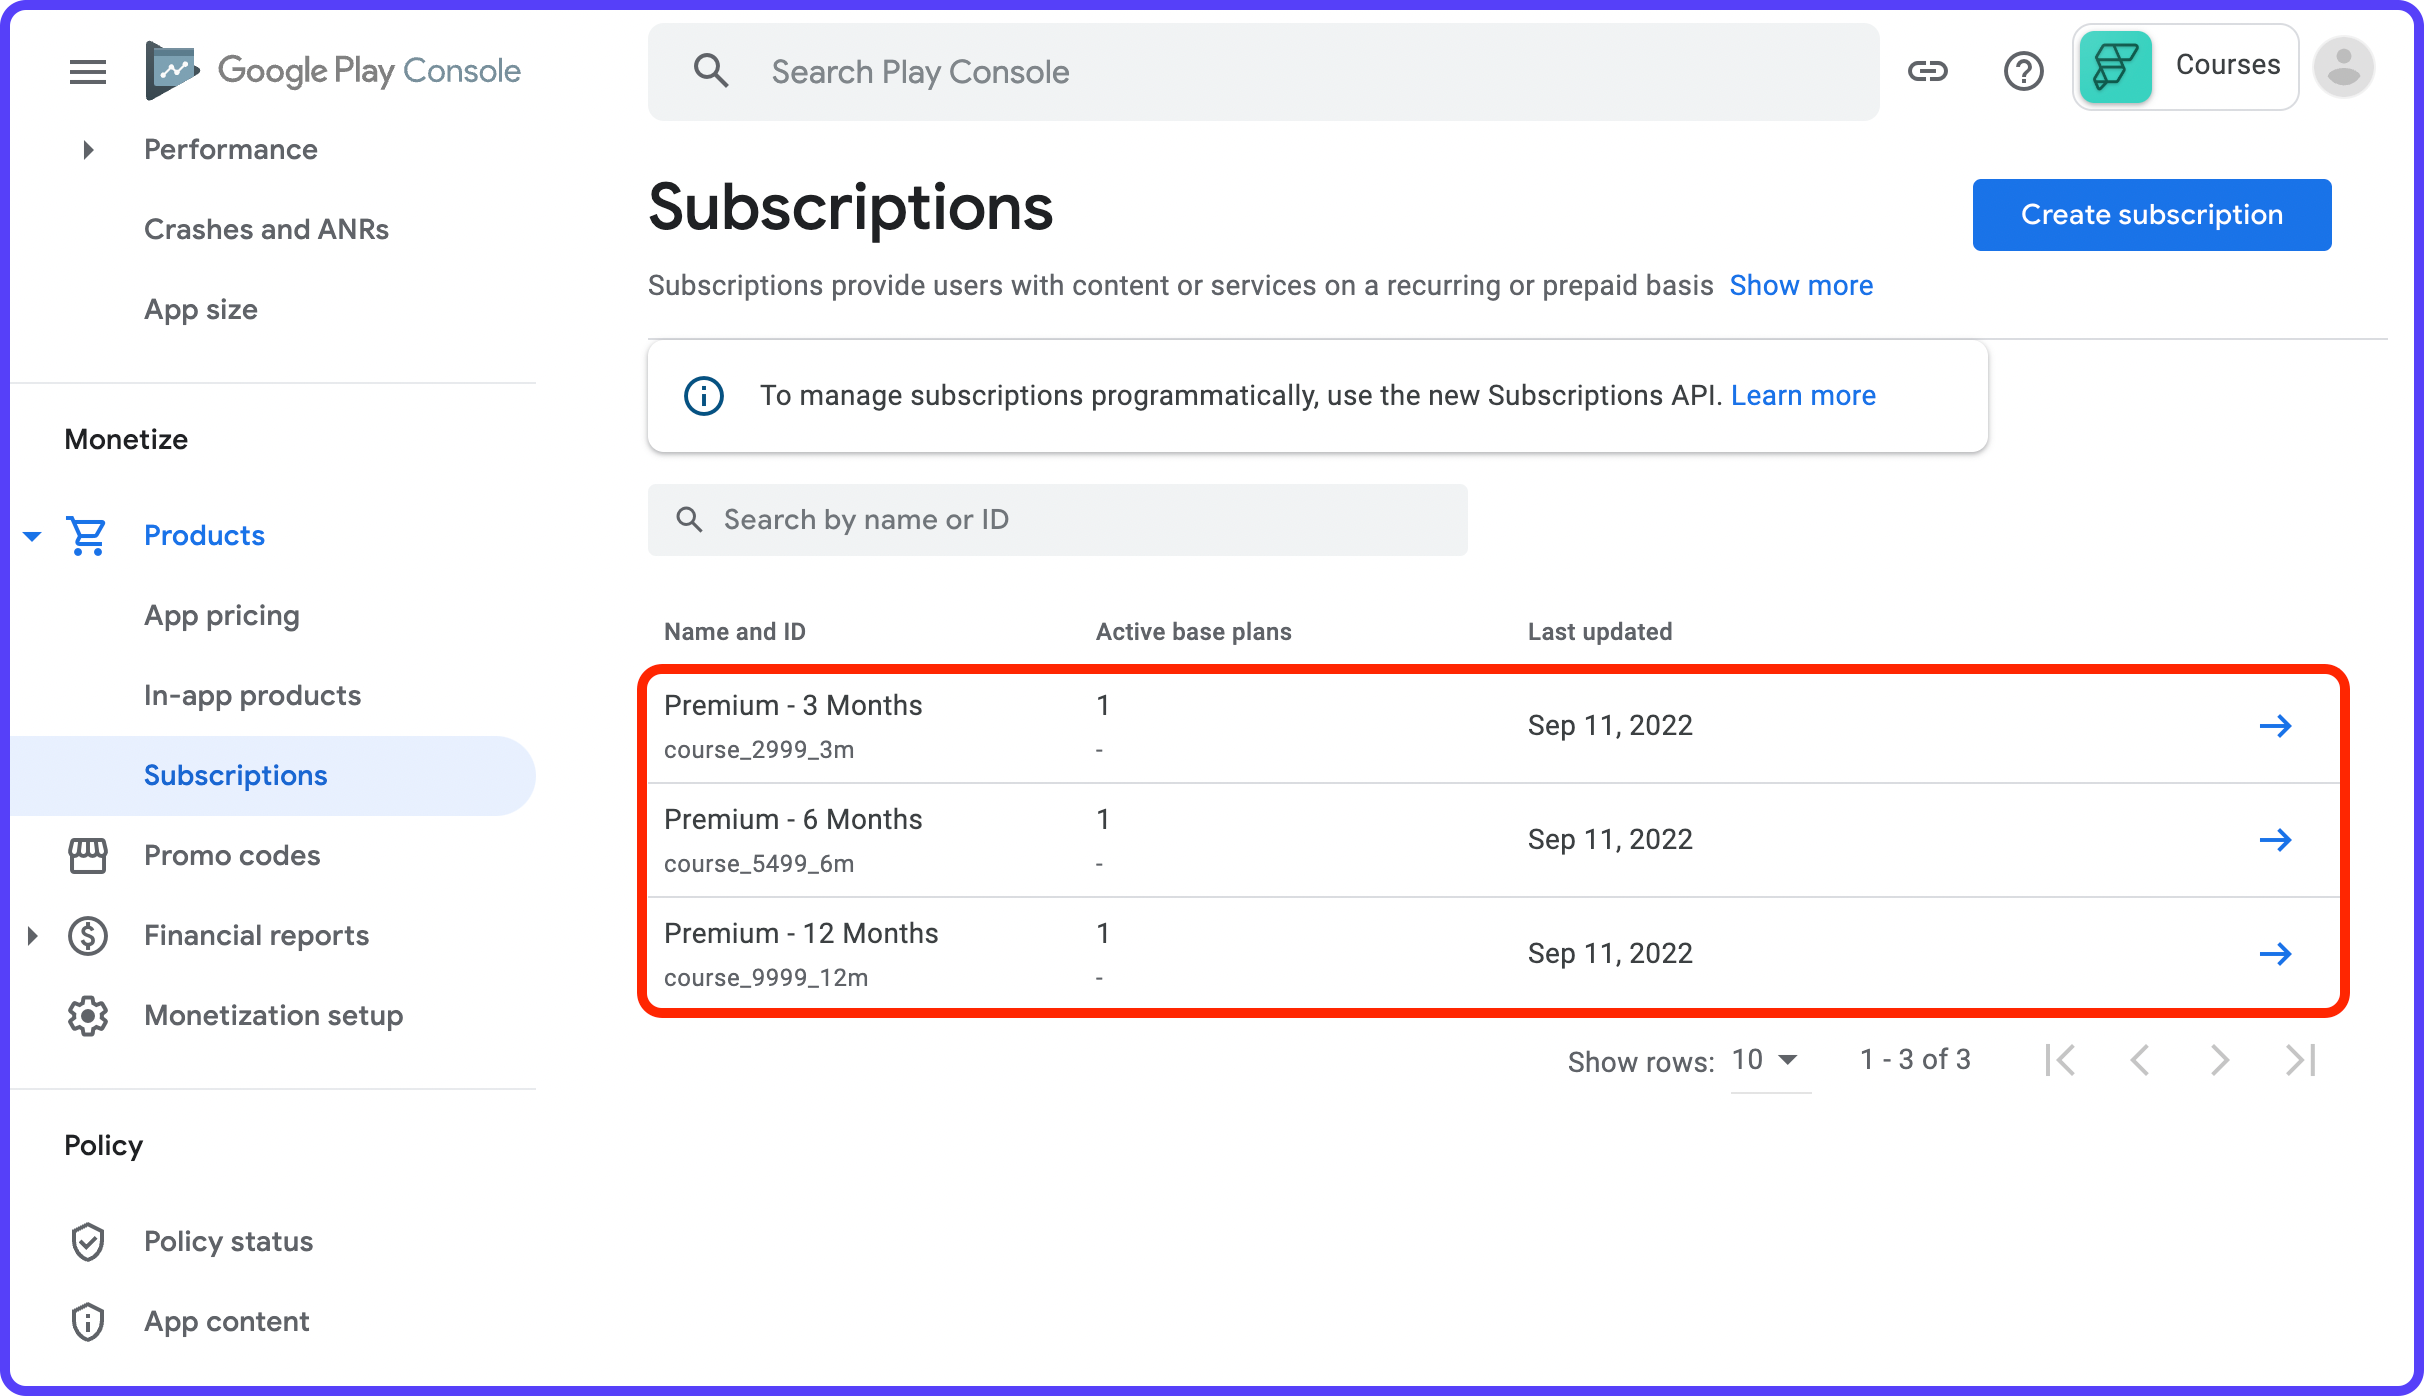This screenshot has width=2424, height=1396.
Task: Select Subscriptions in the sidebar
Action: click(235, 775)
